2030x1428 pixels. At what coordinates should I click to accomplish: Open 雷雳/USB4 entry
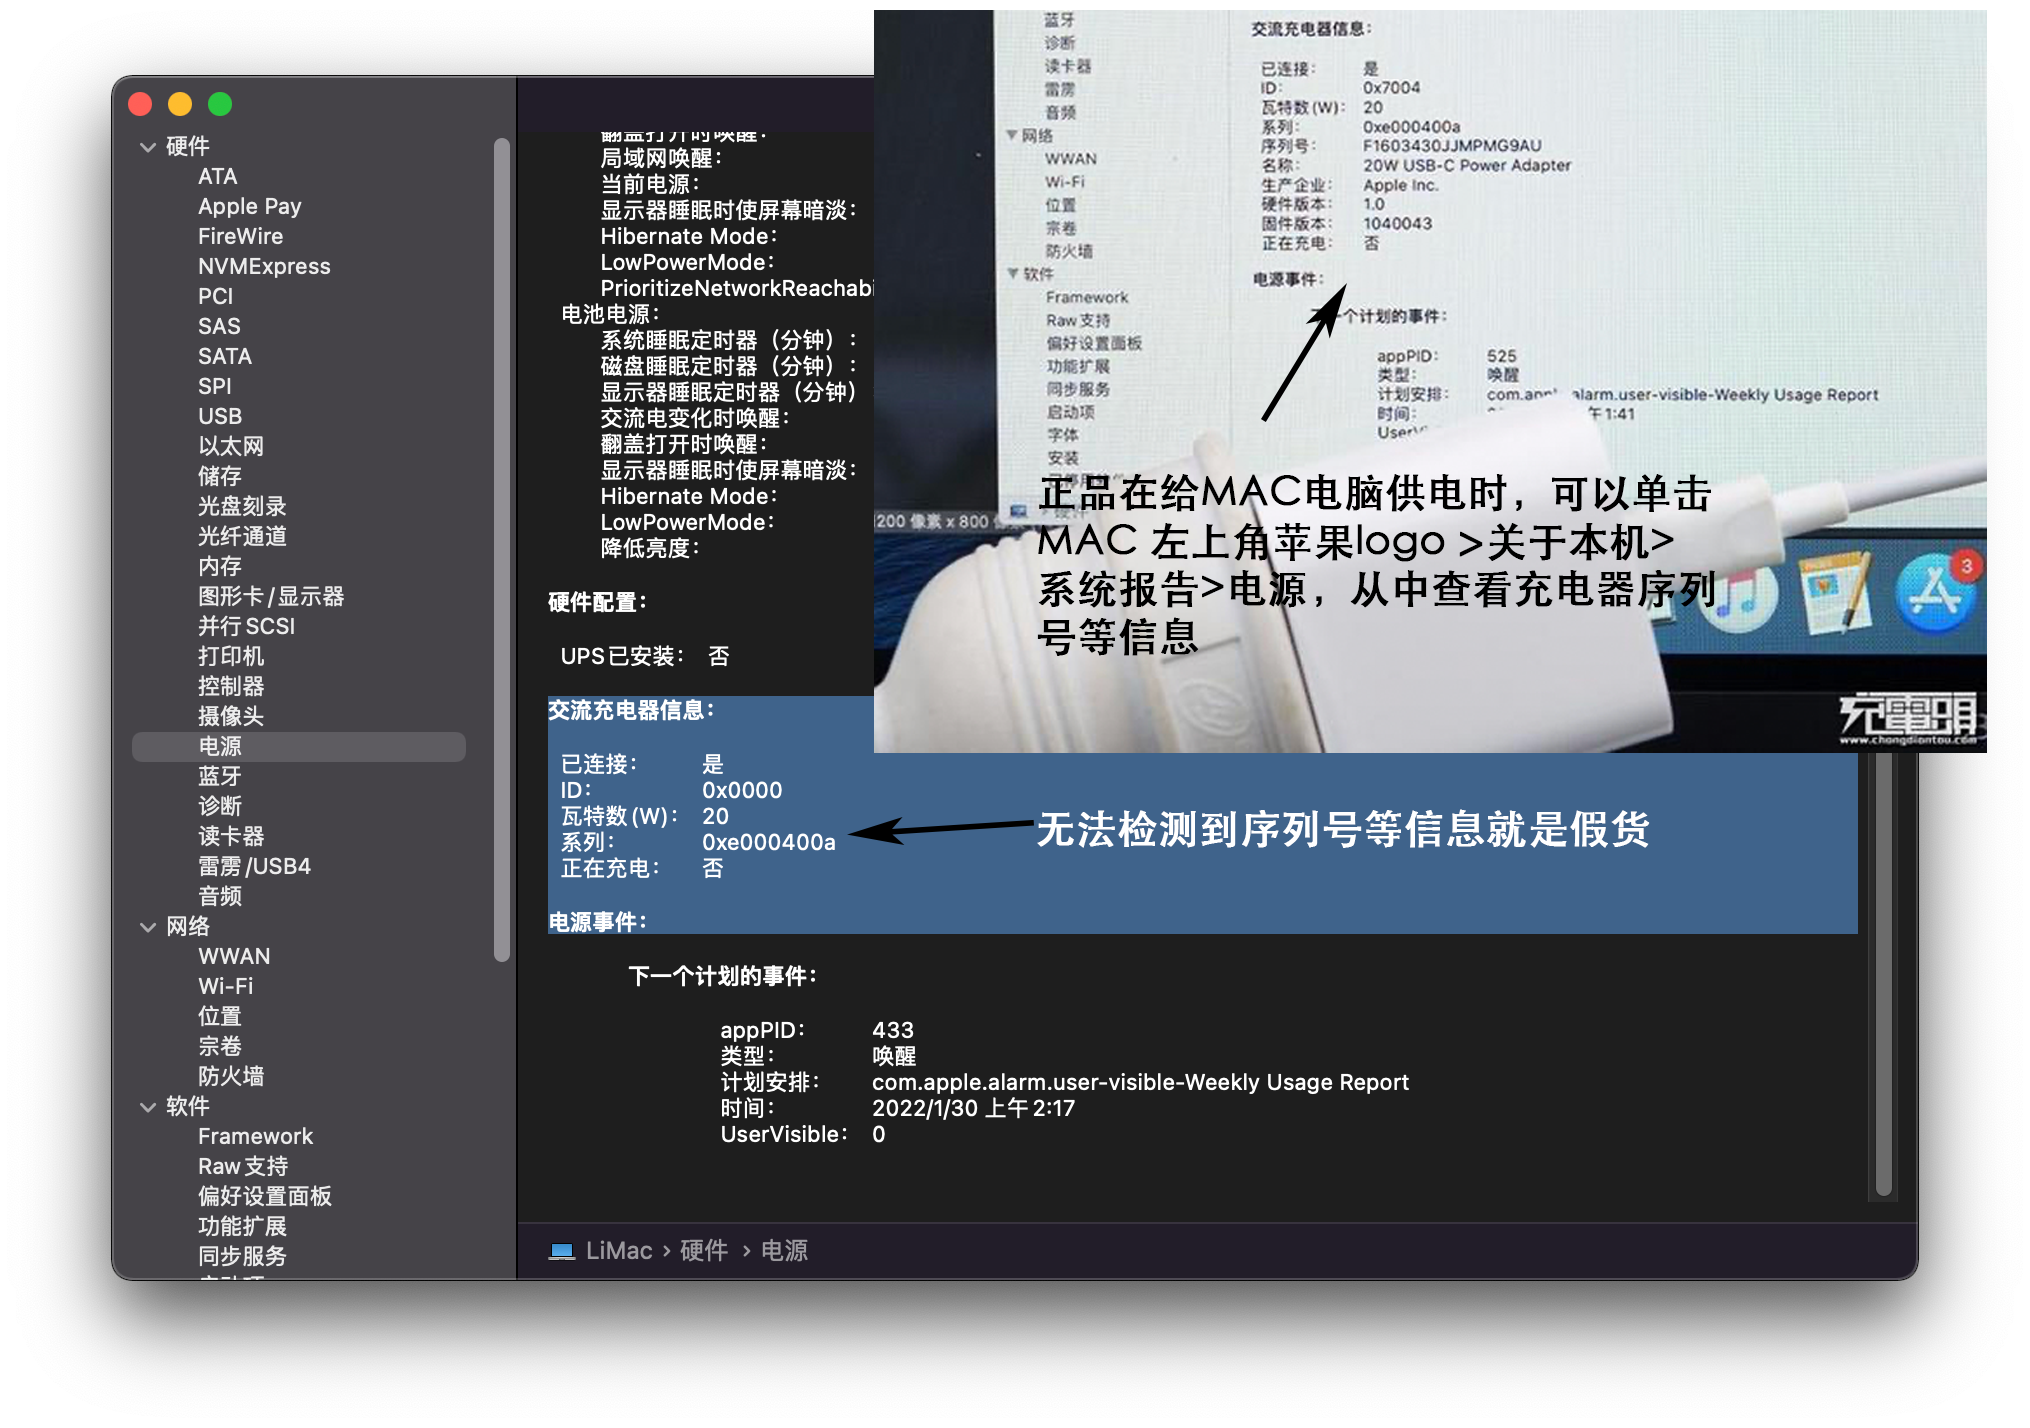coord(255,867)
